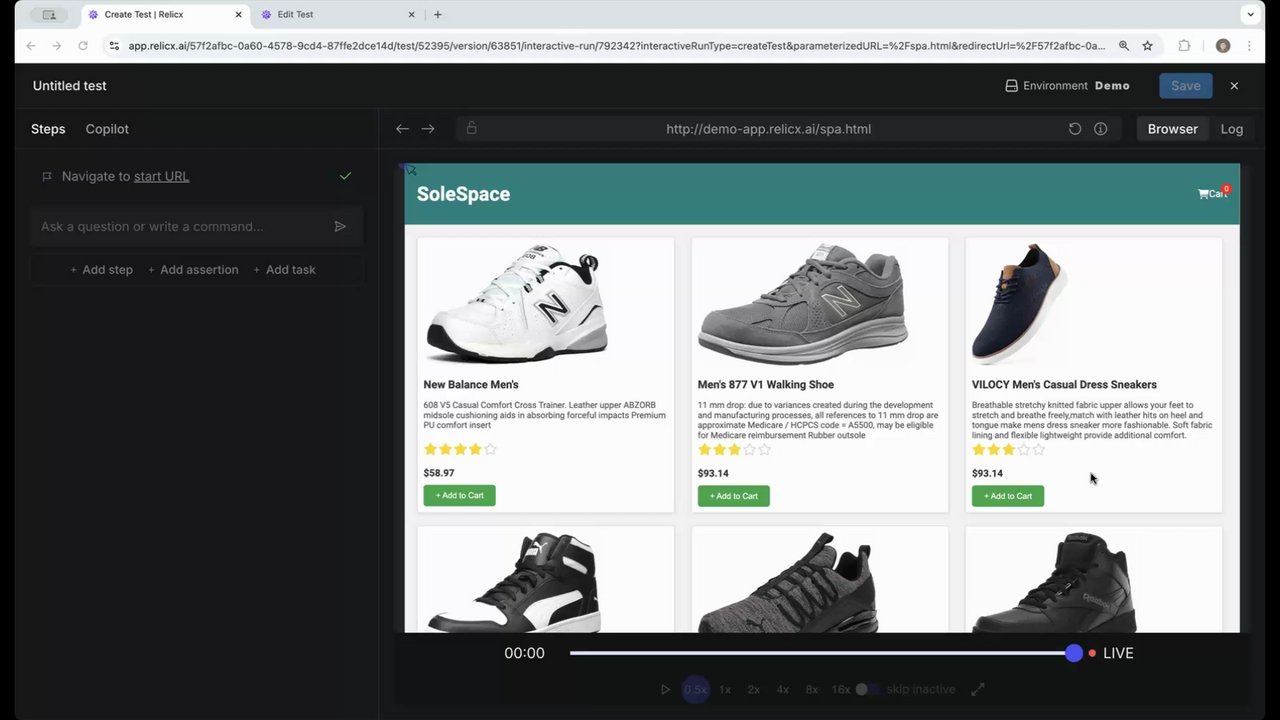Set playback speed to 0.5x
1280x720 pixels.
696,689
